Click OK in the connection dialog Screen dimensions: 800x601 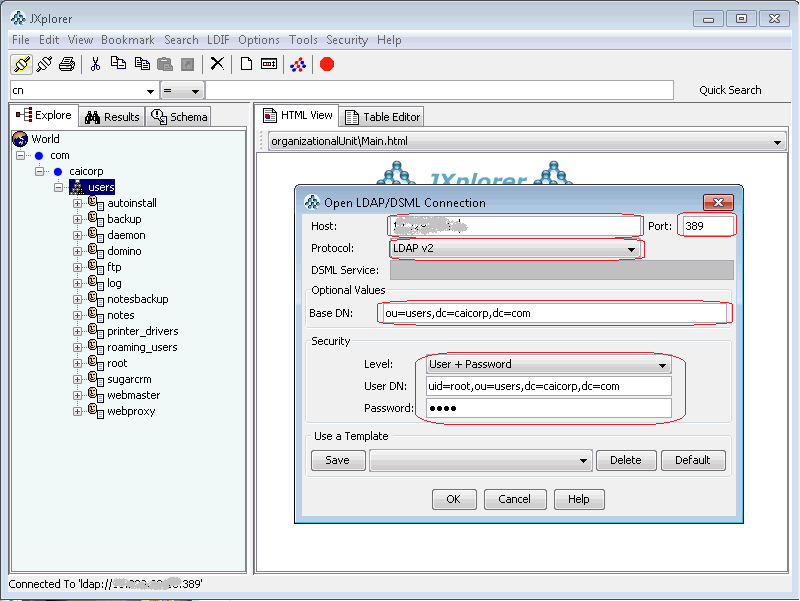(x=454, y=499)
